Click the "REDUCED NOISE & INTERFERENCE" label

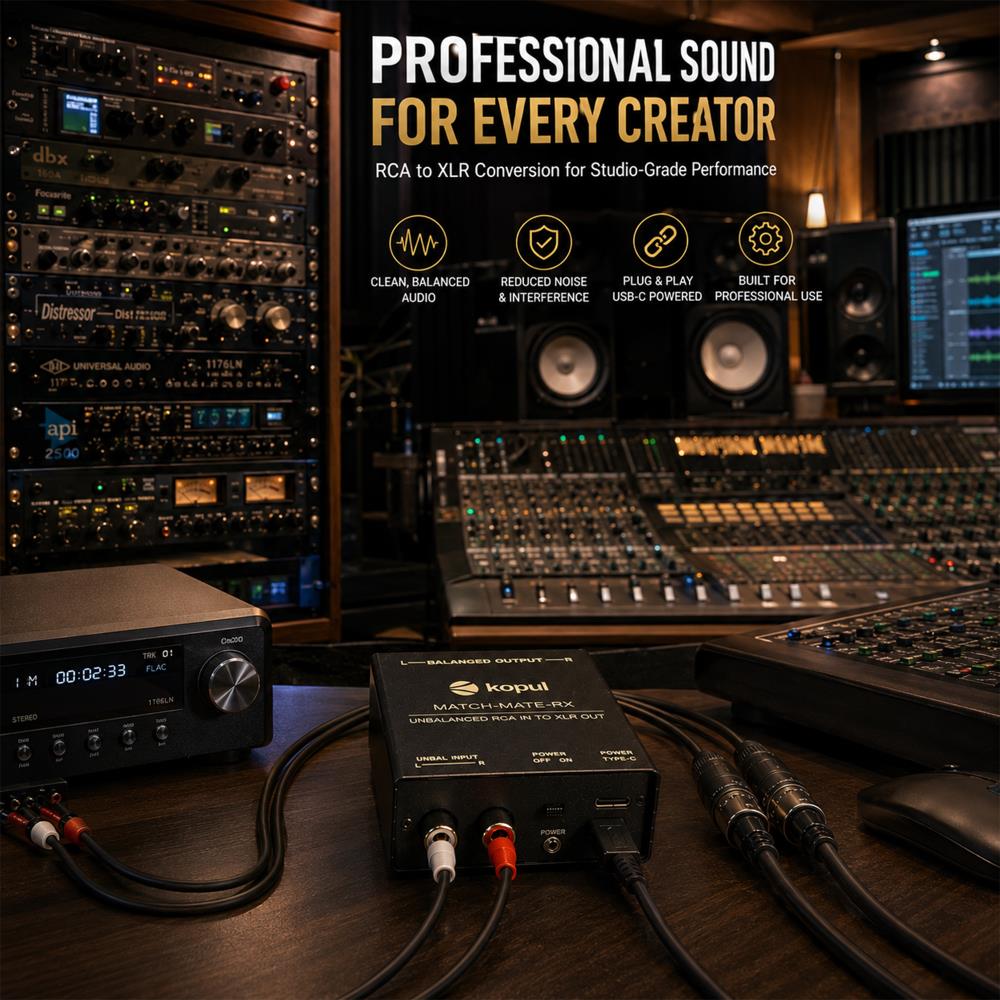point(543,290)
